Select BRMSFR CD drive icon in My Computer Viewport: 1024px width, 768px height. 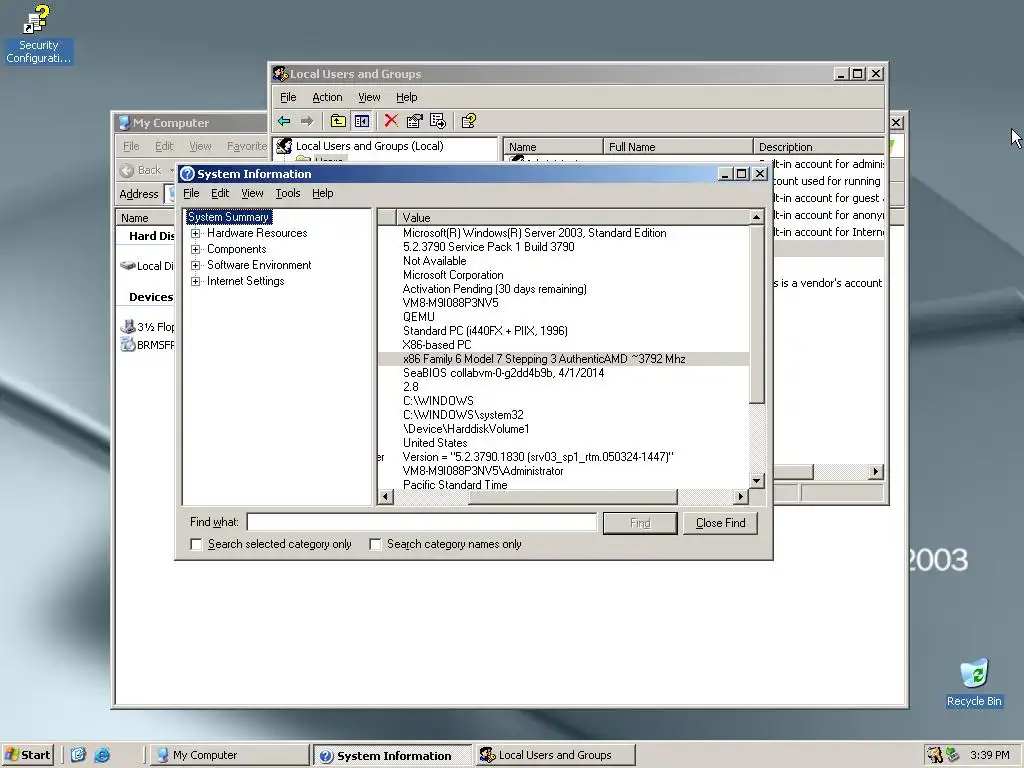coord(128,345)
